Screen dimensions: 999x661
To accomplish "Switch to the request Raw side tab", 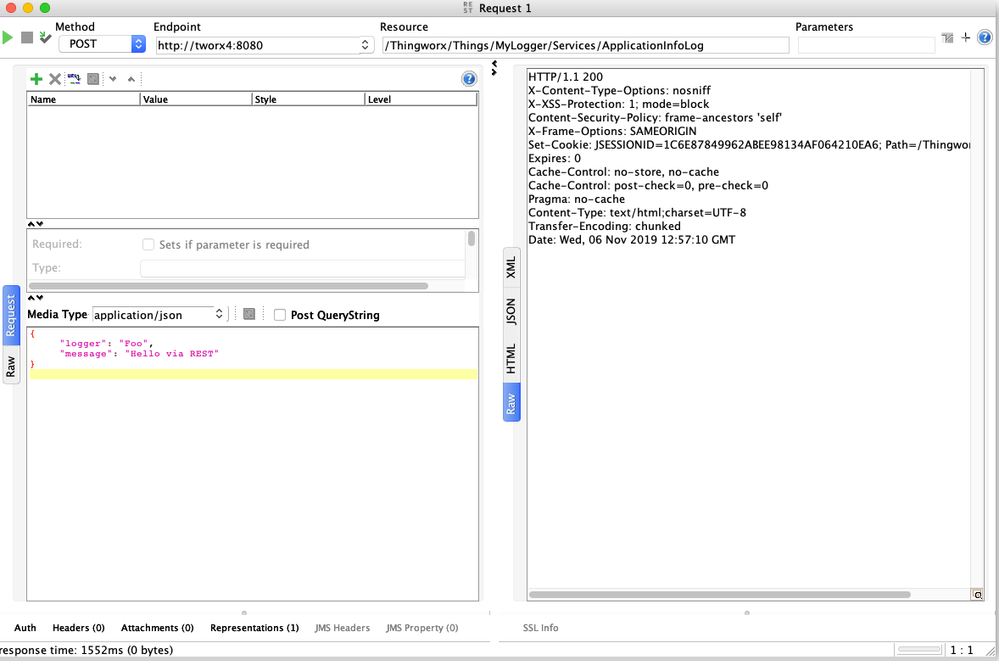I will 11,367.
